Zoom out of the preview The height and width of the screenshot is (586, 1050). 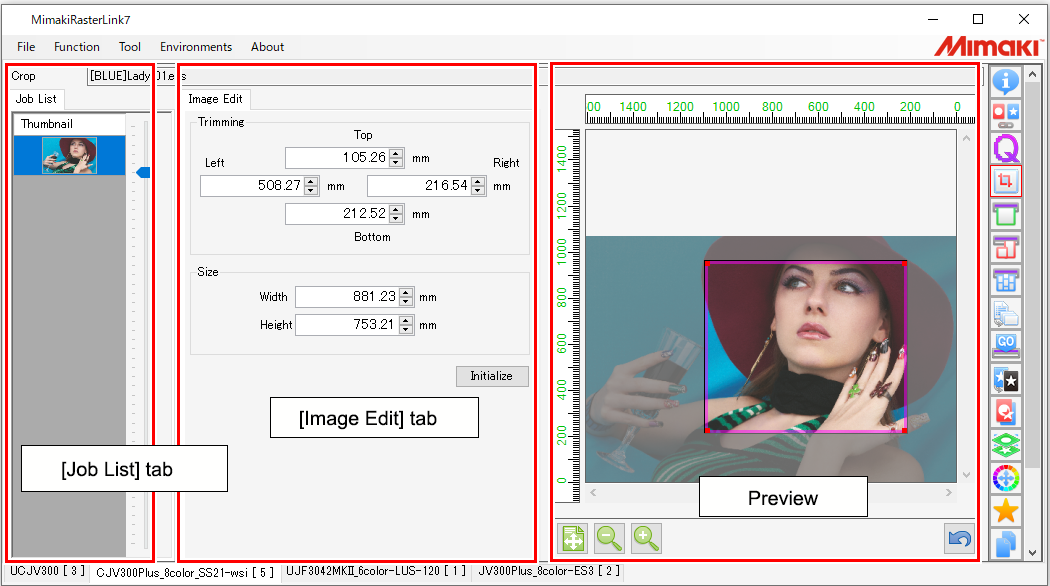(609, 538)
